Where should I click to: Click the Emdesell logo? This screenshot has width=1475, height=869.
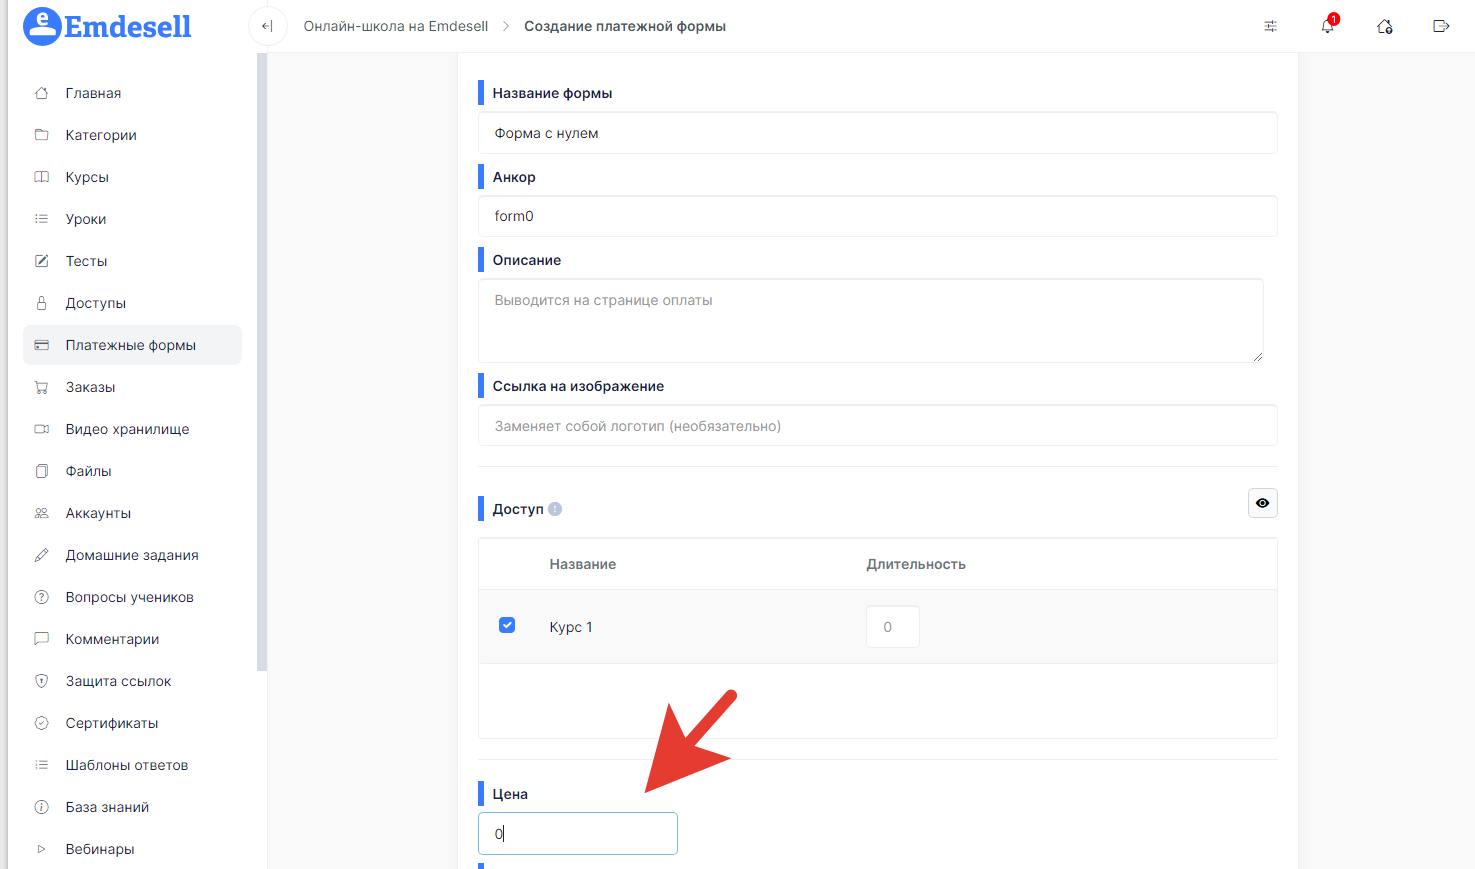tap(107, 26)
